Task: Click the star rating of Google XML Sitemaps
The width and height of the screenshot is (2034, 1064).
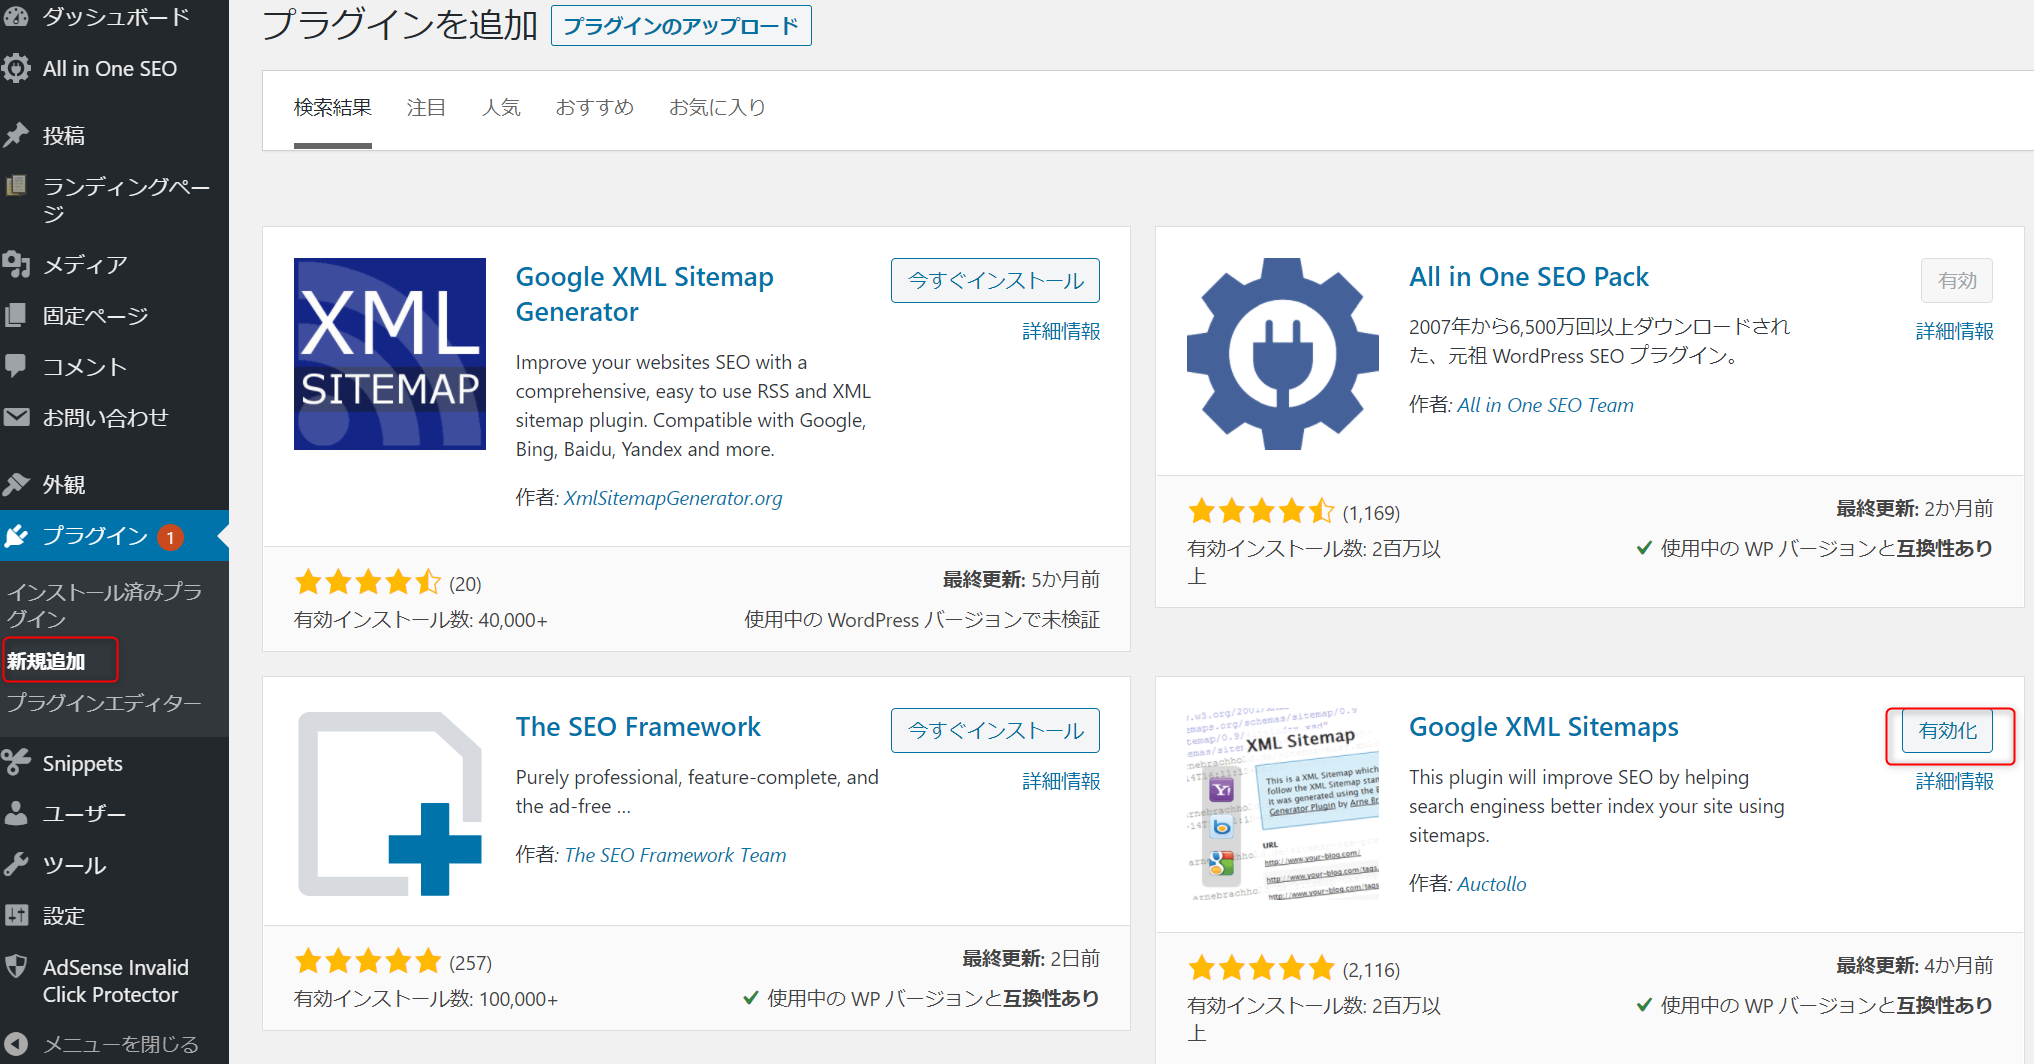Action: [1261, 968]
